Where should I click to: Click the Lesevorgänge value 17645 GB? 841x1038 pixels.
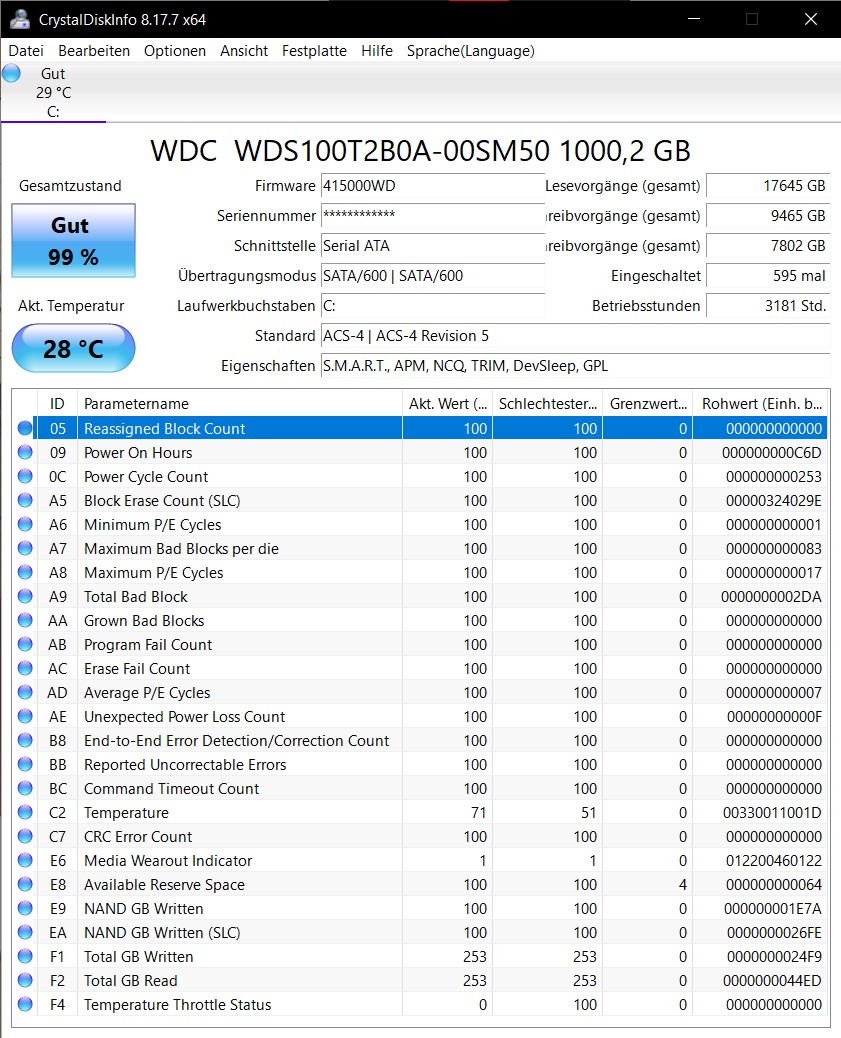[768, 186]
